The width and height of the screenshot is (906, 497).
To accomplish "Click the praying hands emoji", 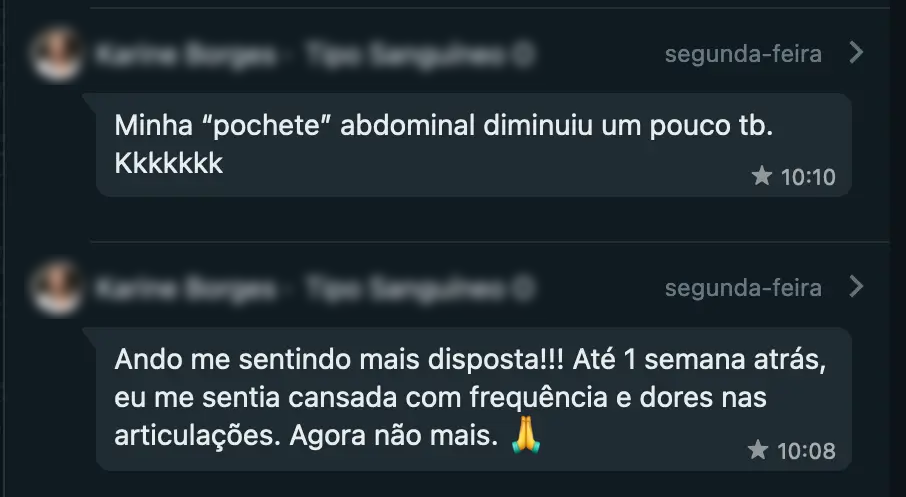I will tap(526, 435).
